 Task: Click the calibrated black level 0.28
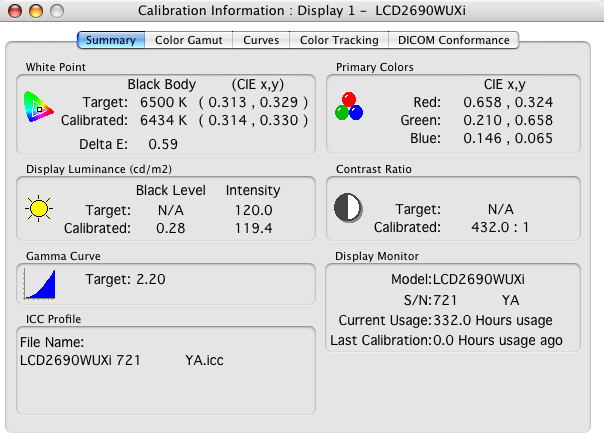171,228
